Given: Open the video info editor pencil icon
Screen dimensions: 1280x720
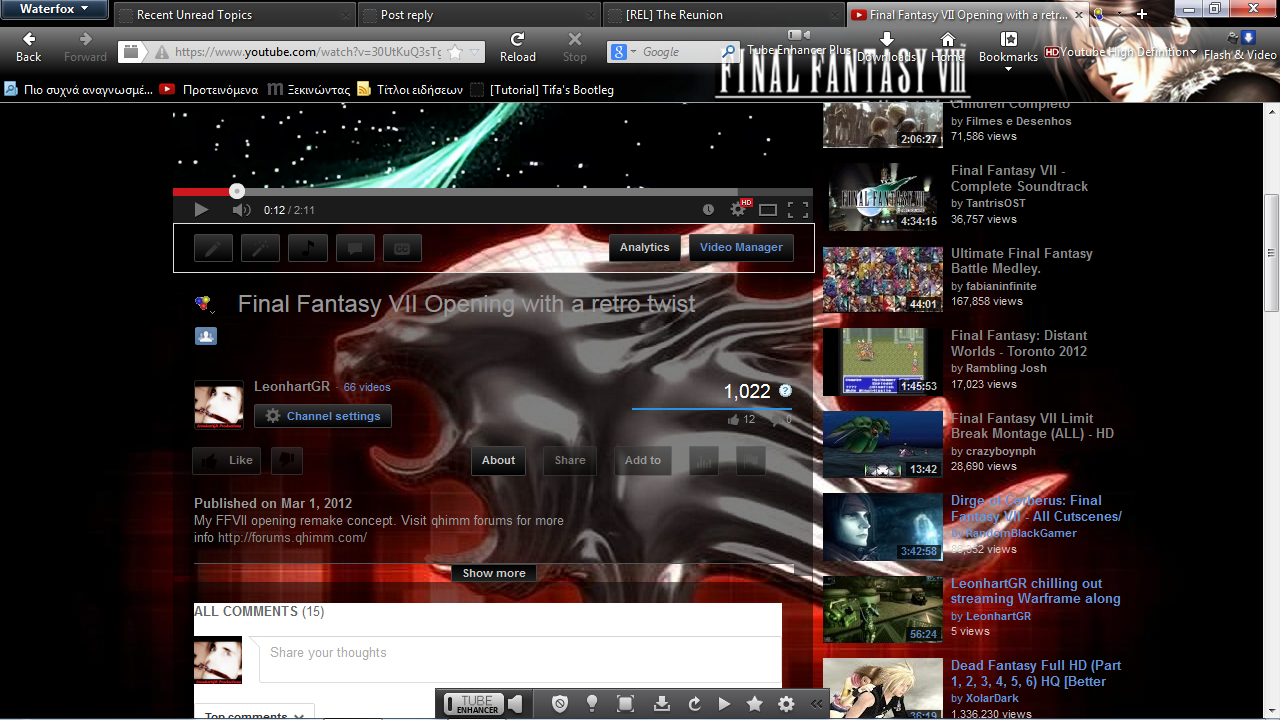Looking at the screenshot, I should [213, 248].
